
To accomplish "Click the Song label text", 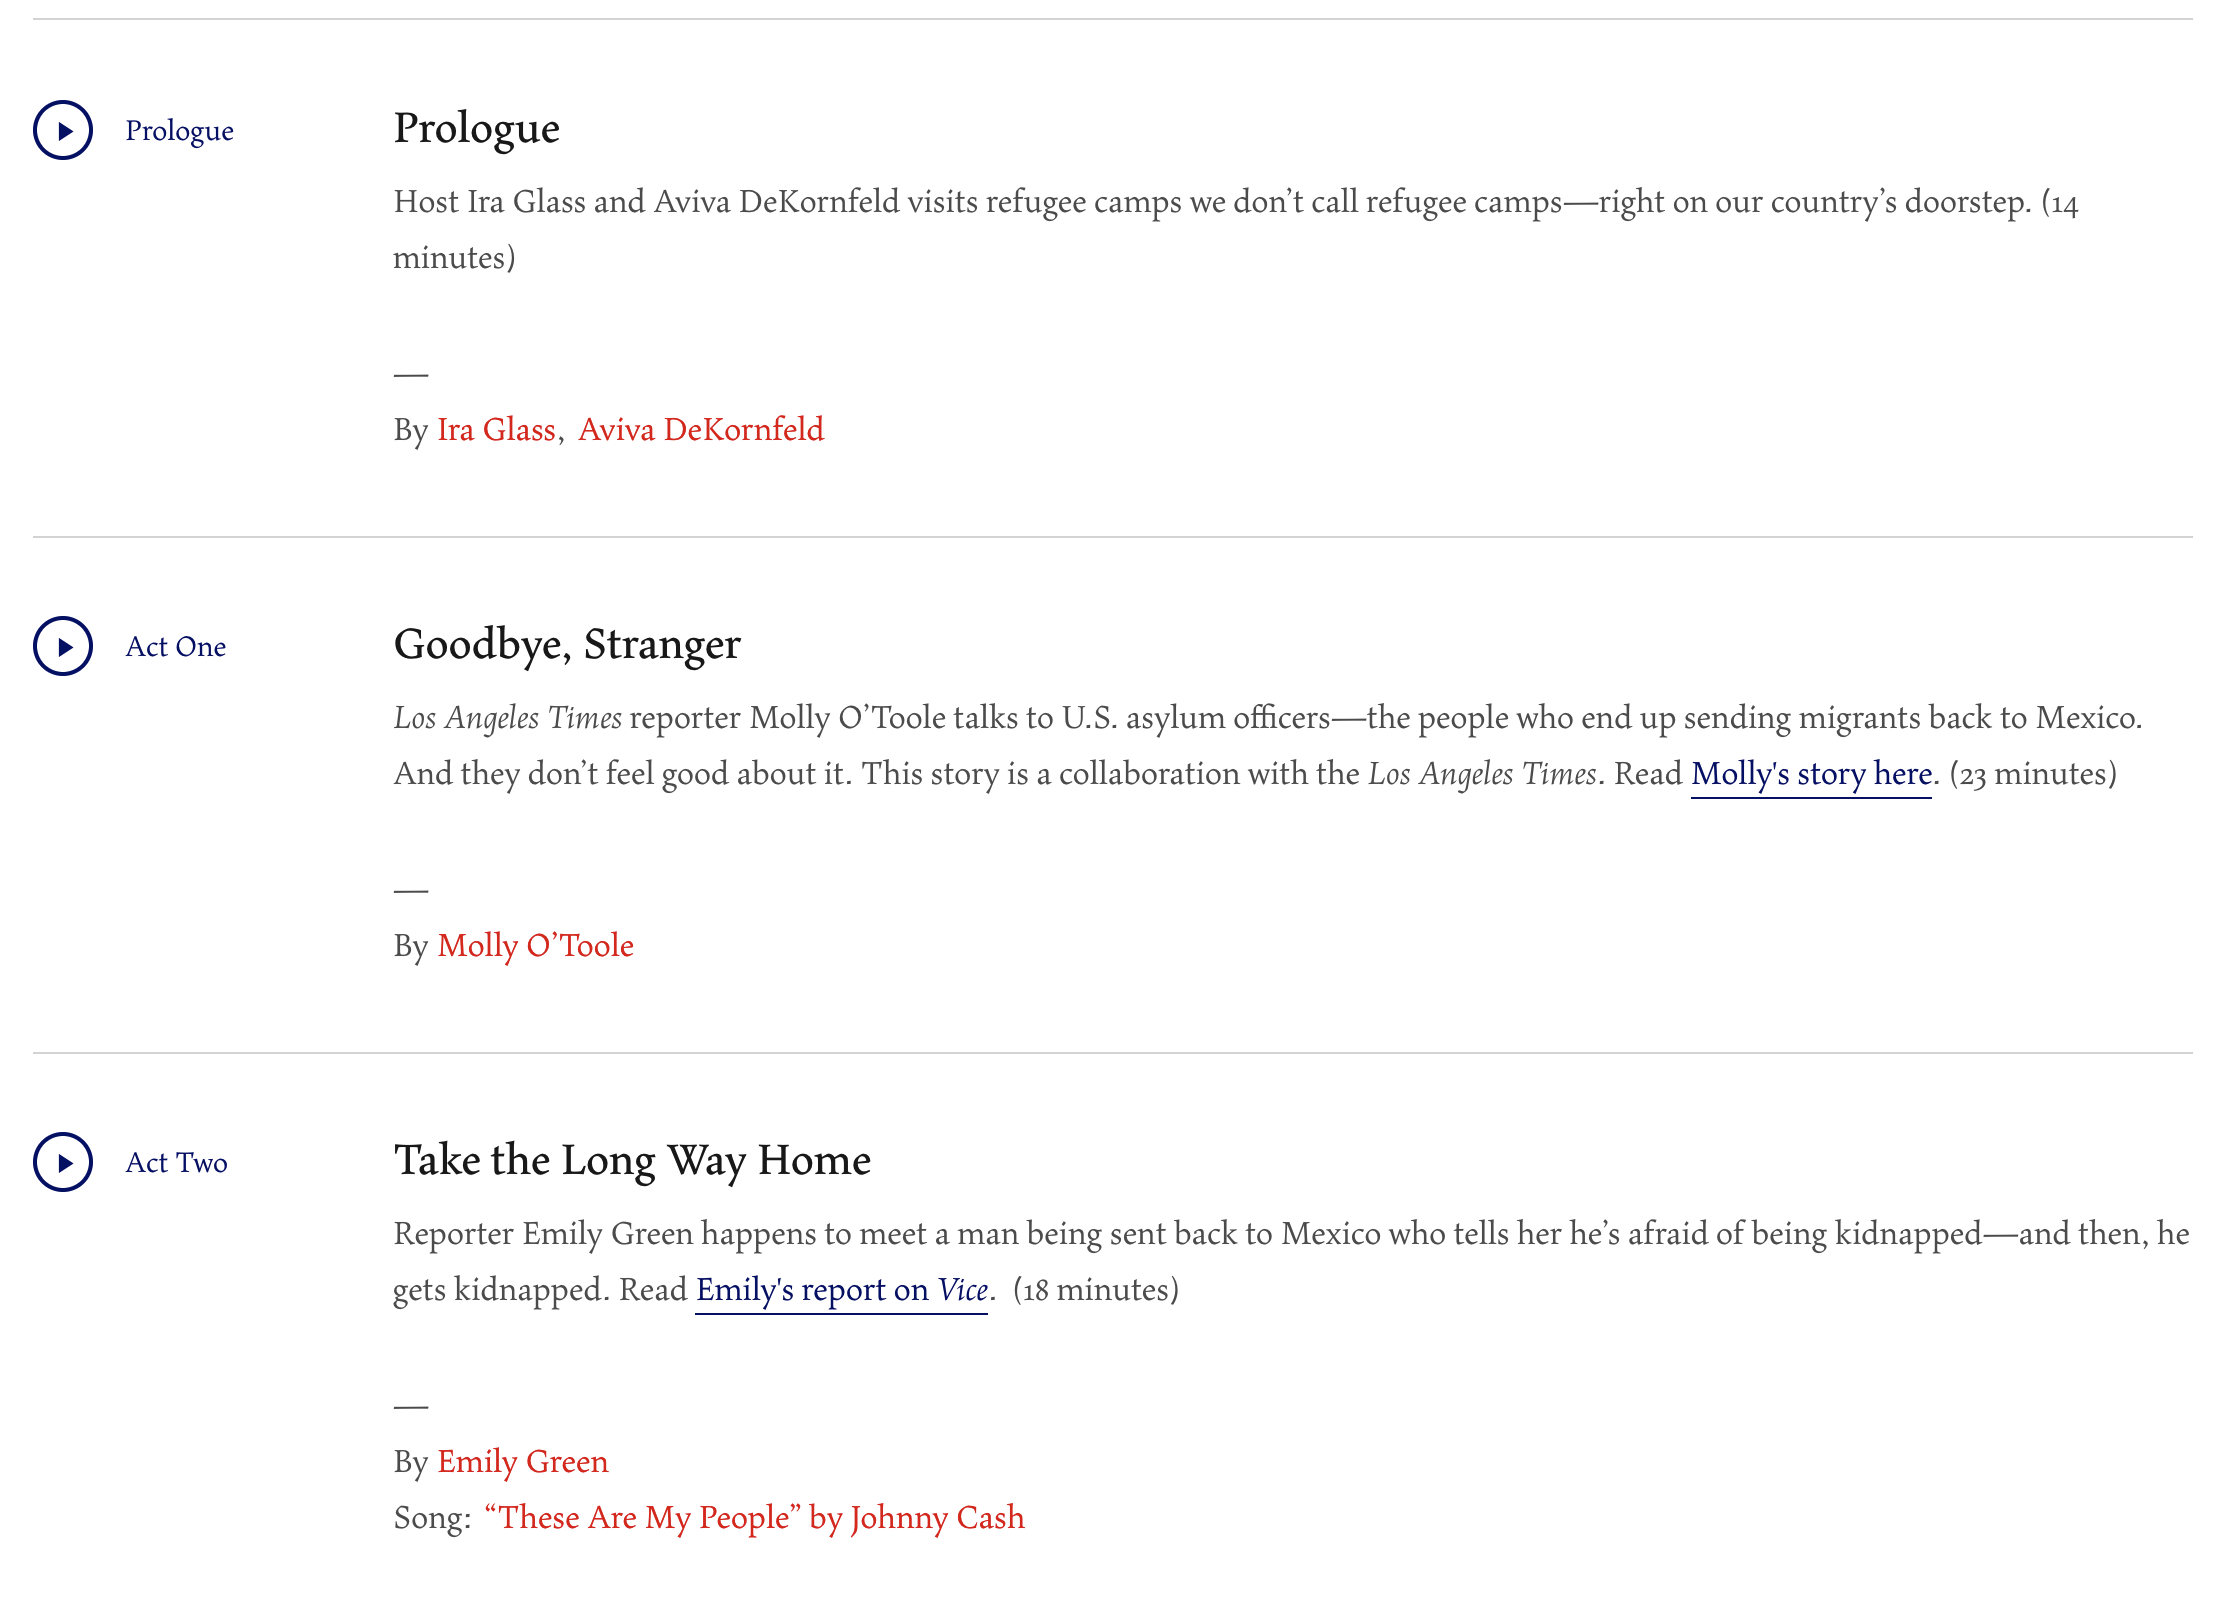I will click(x=432, y=1518).
